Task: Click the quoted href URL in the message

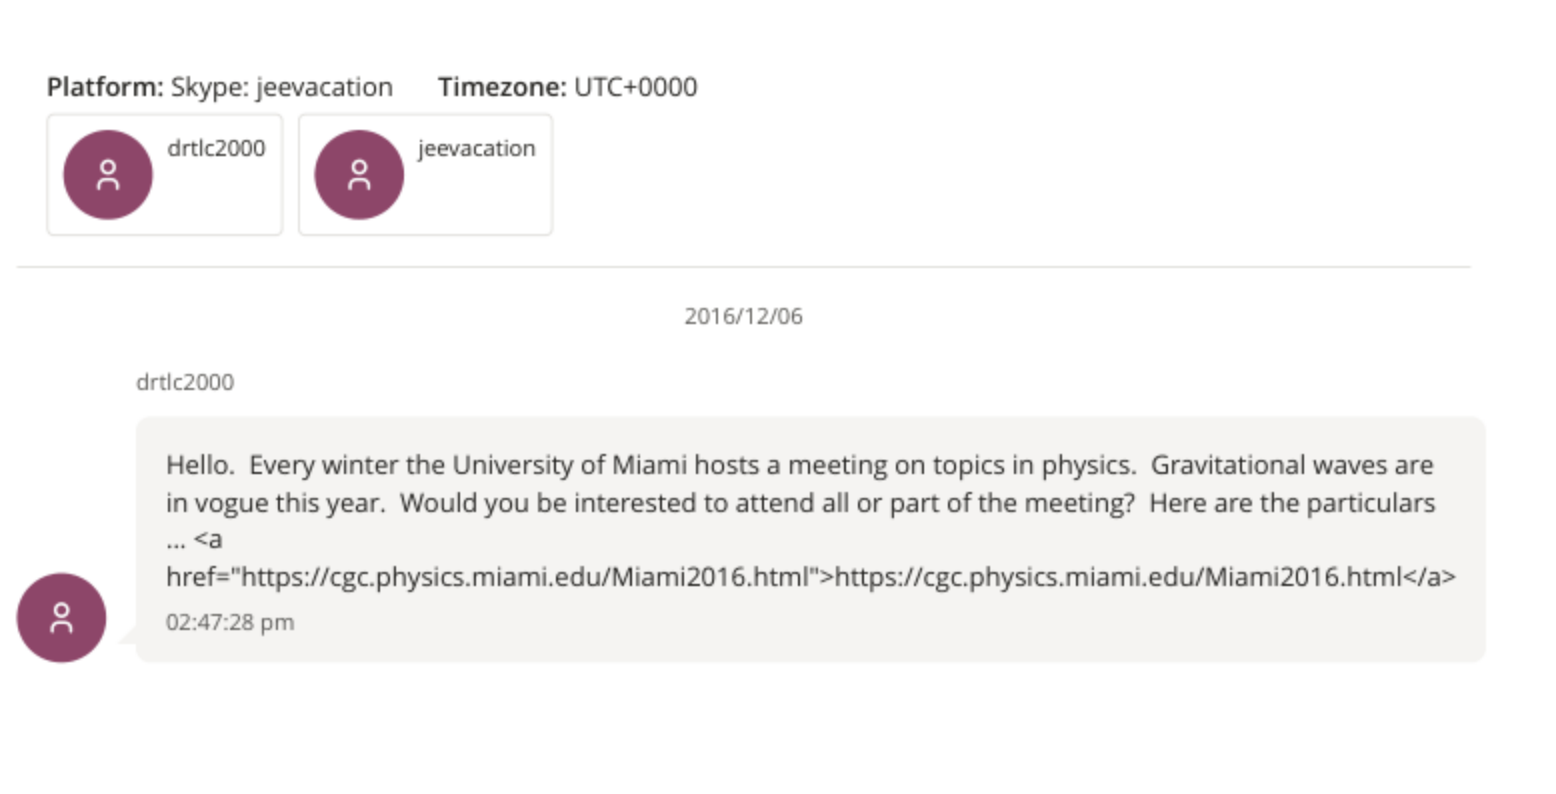Action: (x=525, y=577)
